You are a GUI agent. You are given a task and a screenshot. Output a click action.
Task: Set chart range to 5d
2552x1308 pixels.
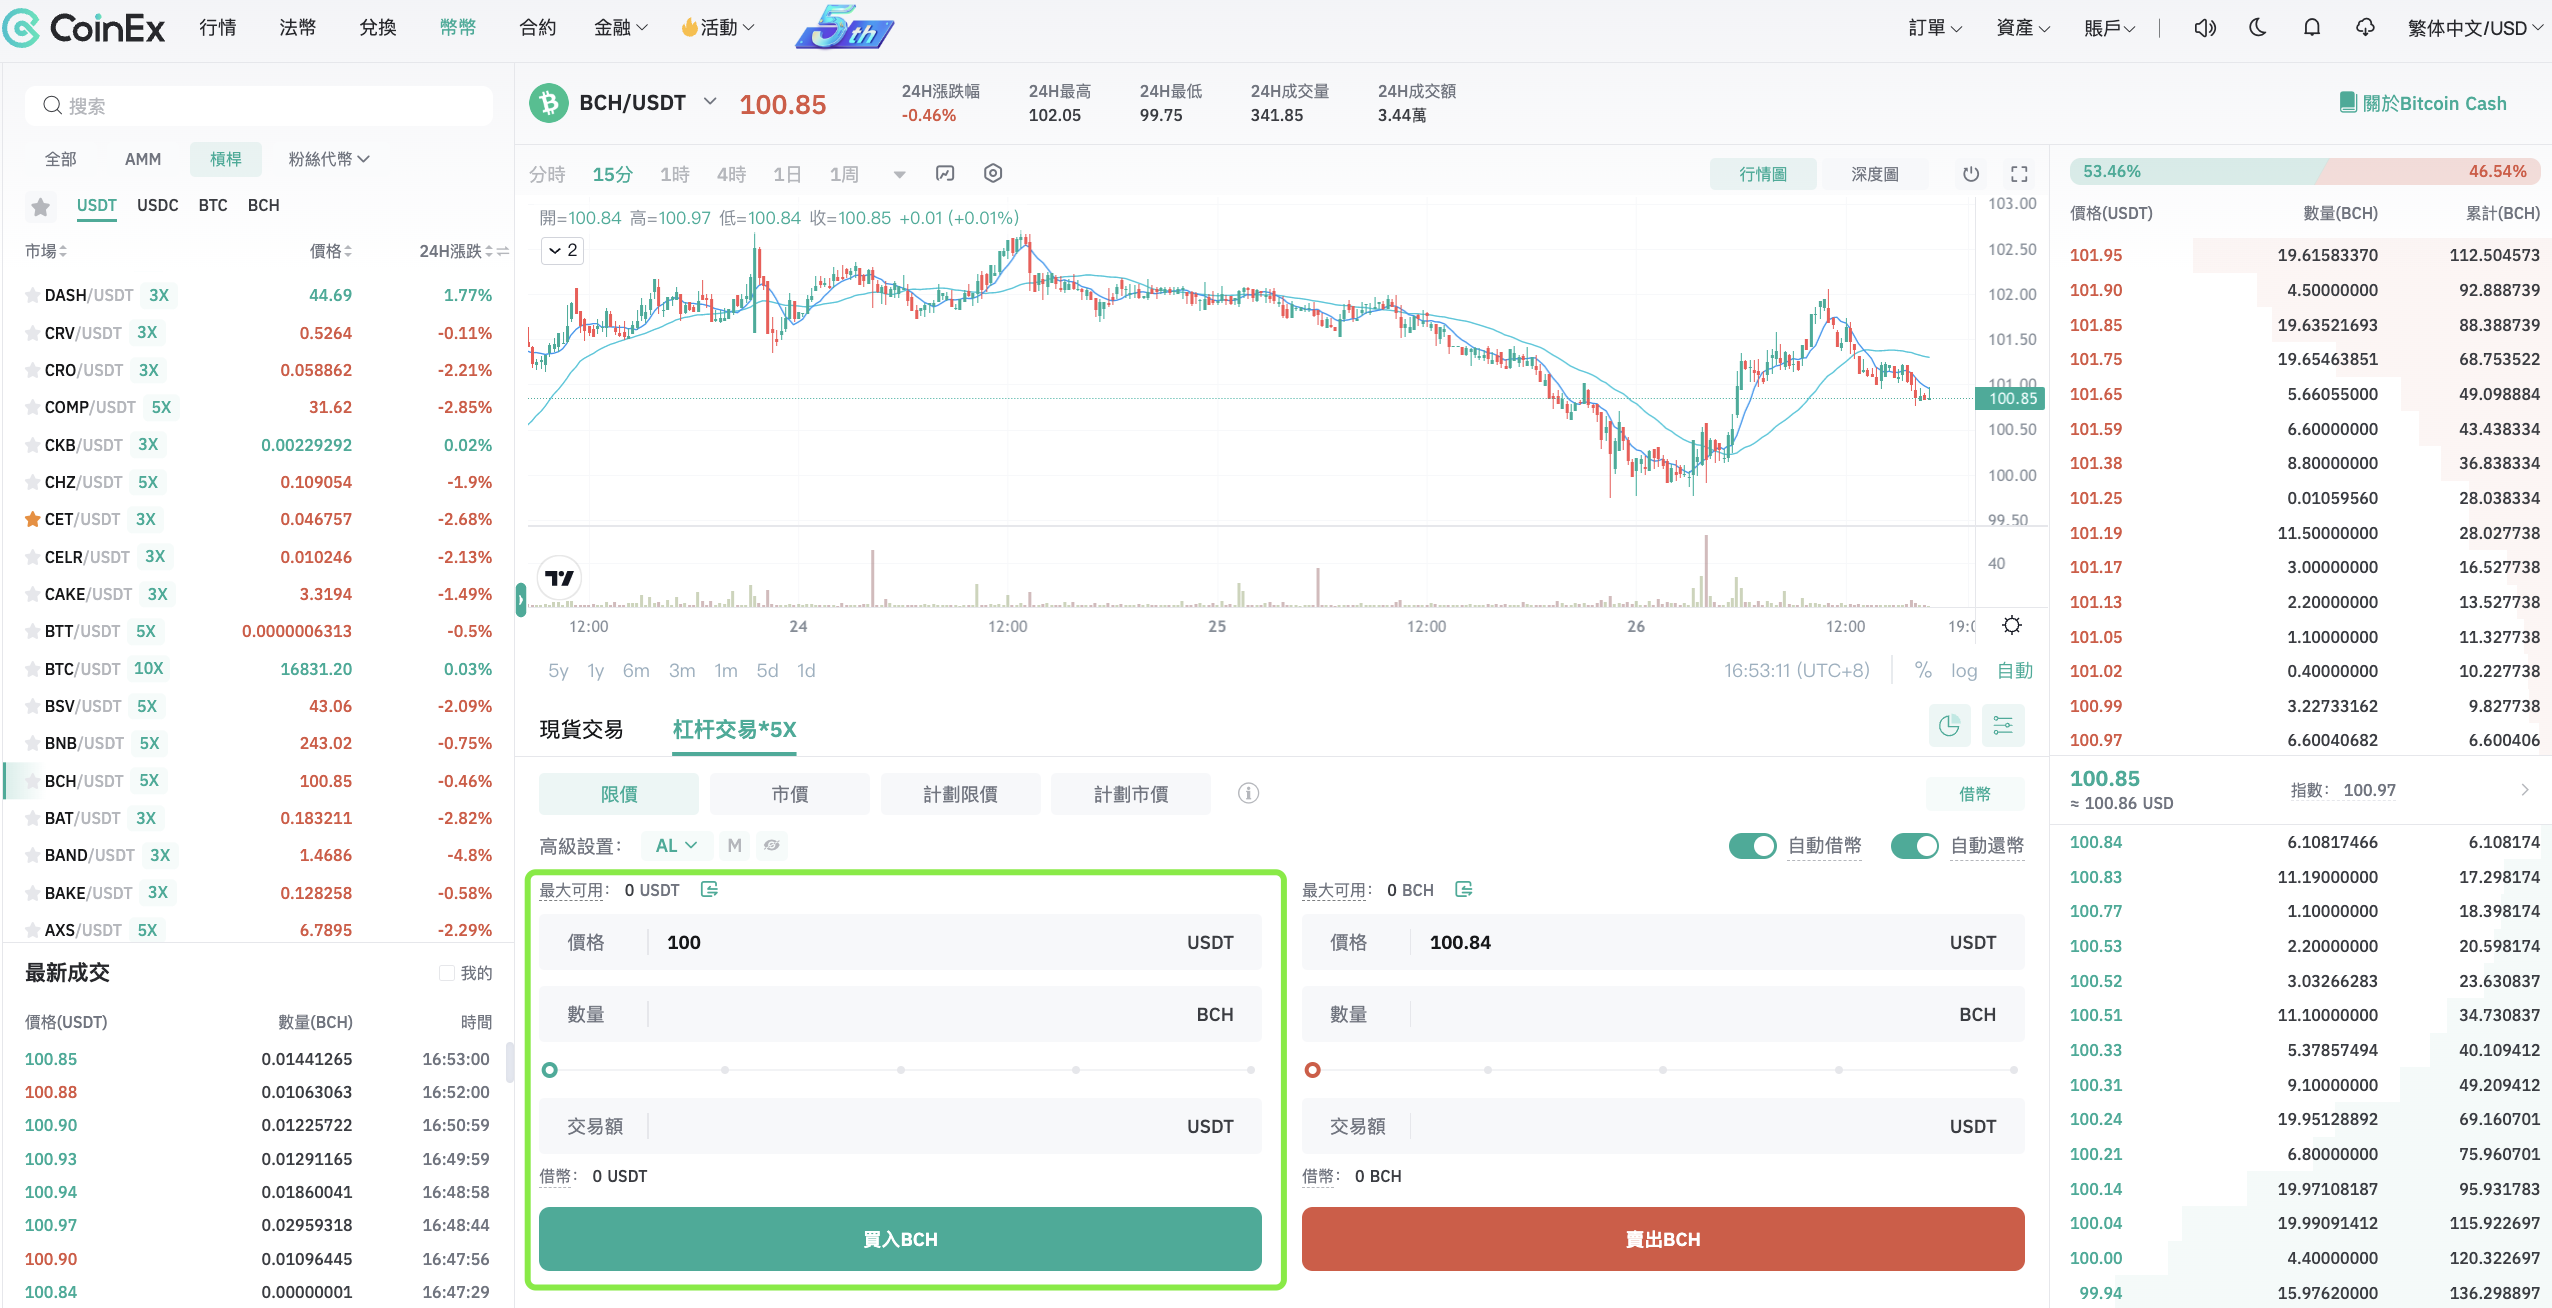(x=767, y=671)
